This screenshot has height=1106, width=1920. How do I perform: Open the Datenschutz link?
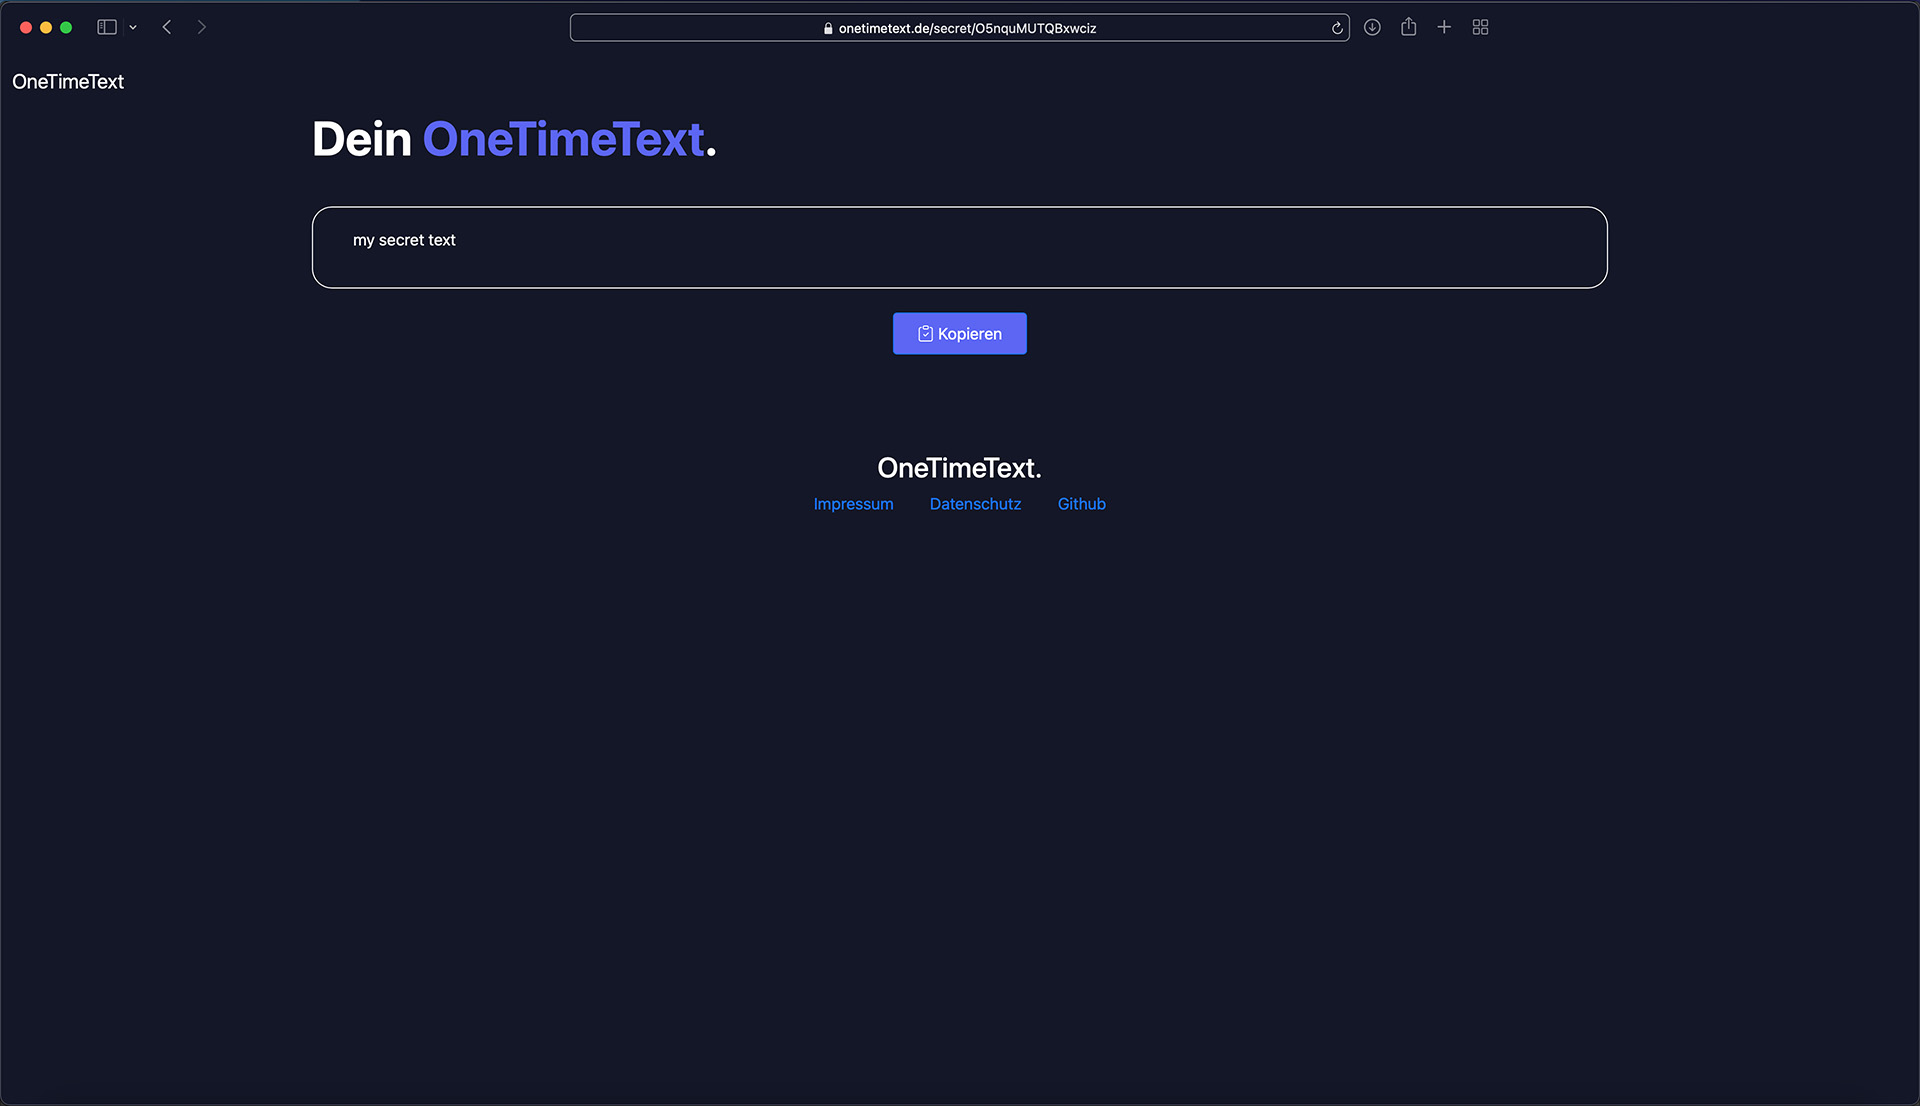[975, 504]
